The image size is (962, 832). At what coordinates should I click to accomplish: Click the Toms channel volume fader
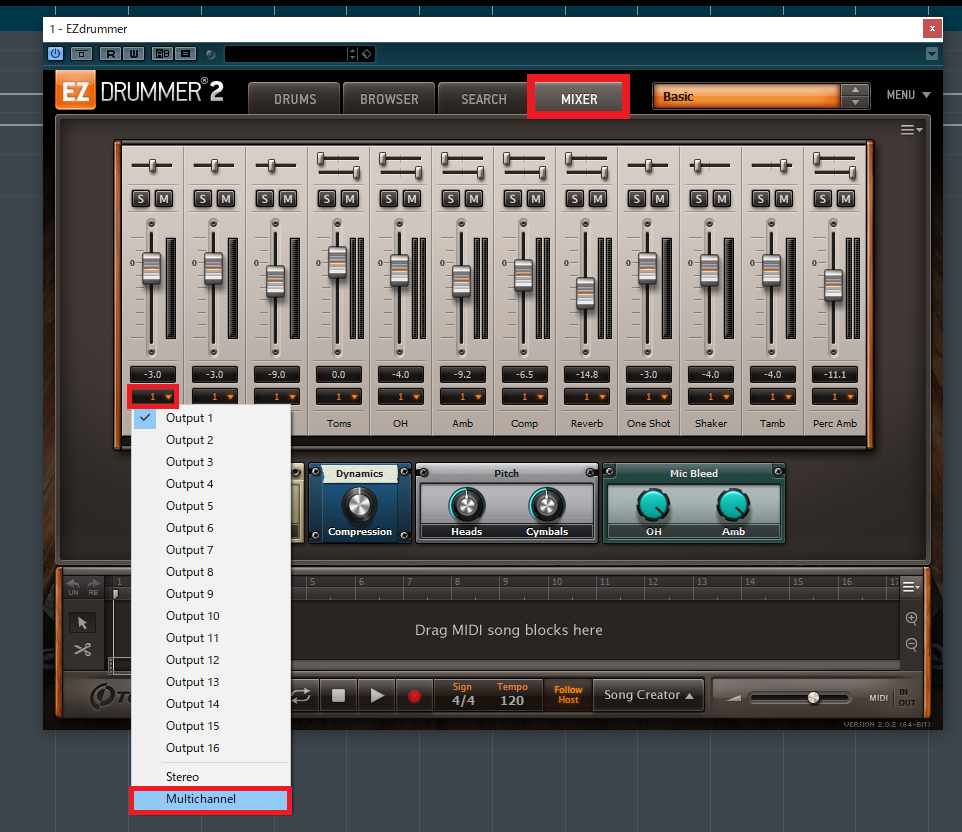(337, 262)
